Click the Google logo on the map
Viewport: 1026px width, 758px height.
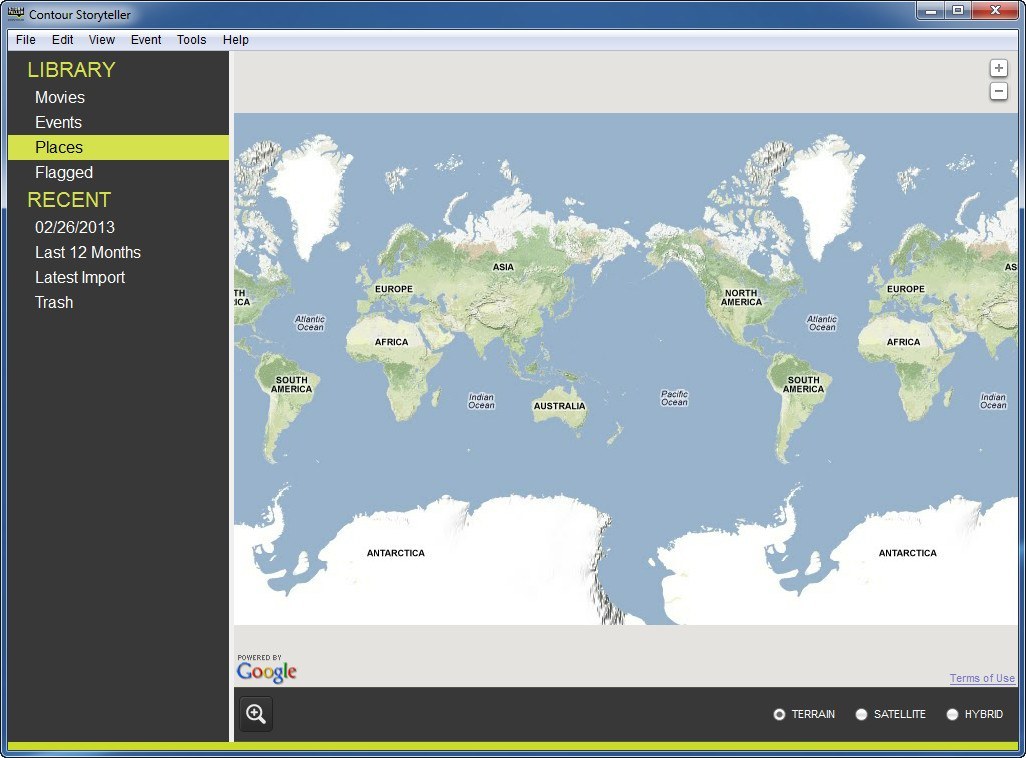pos(266,671)
